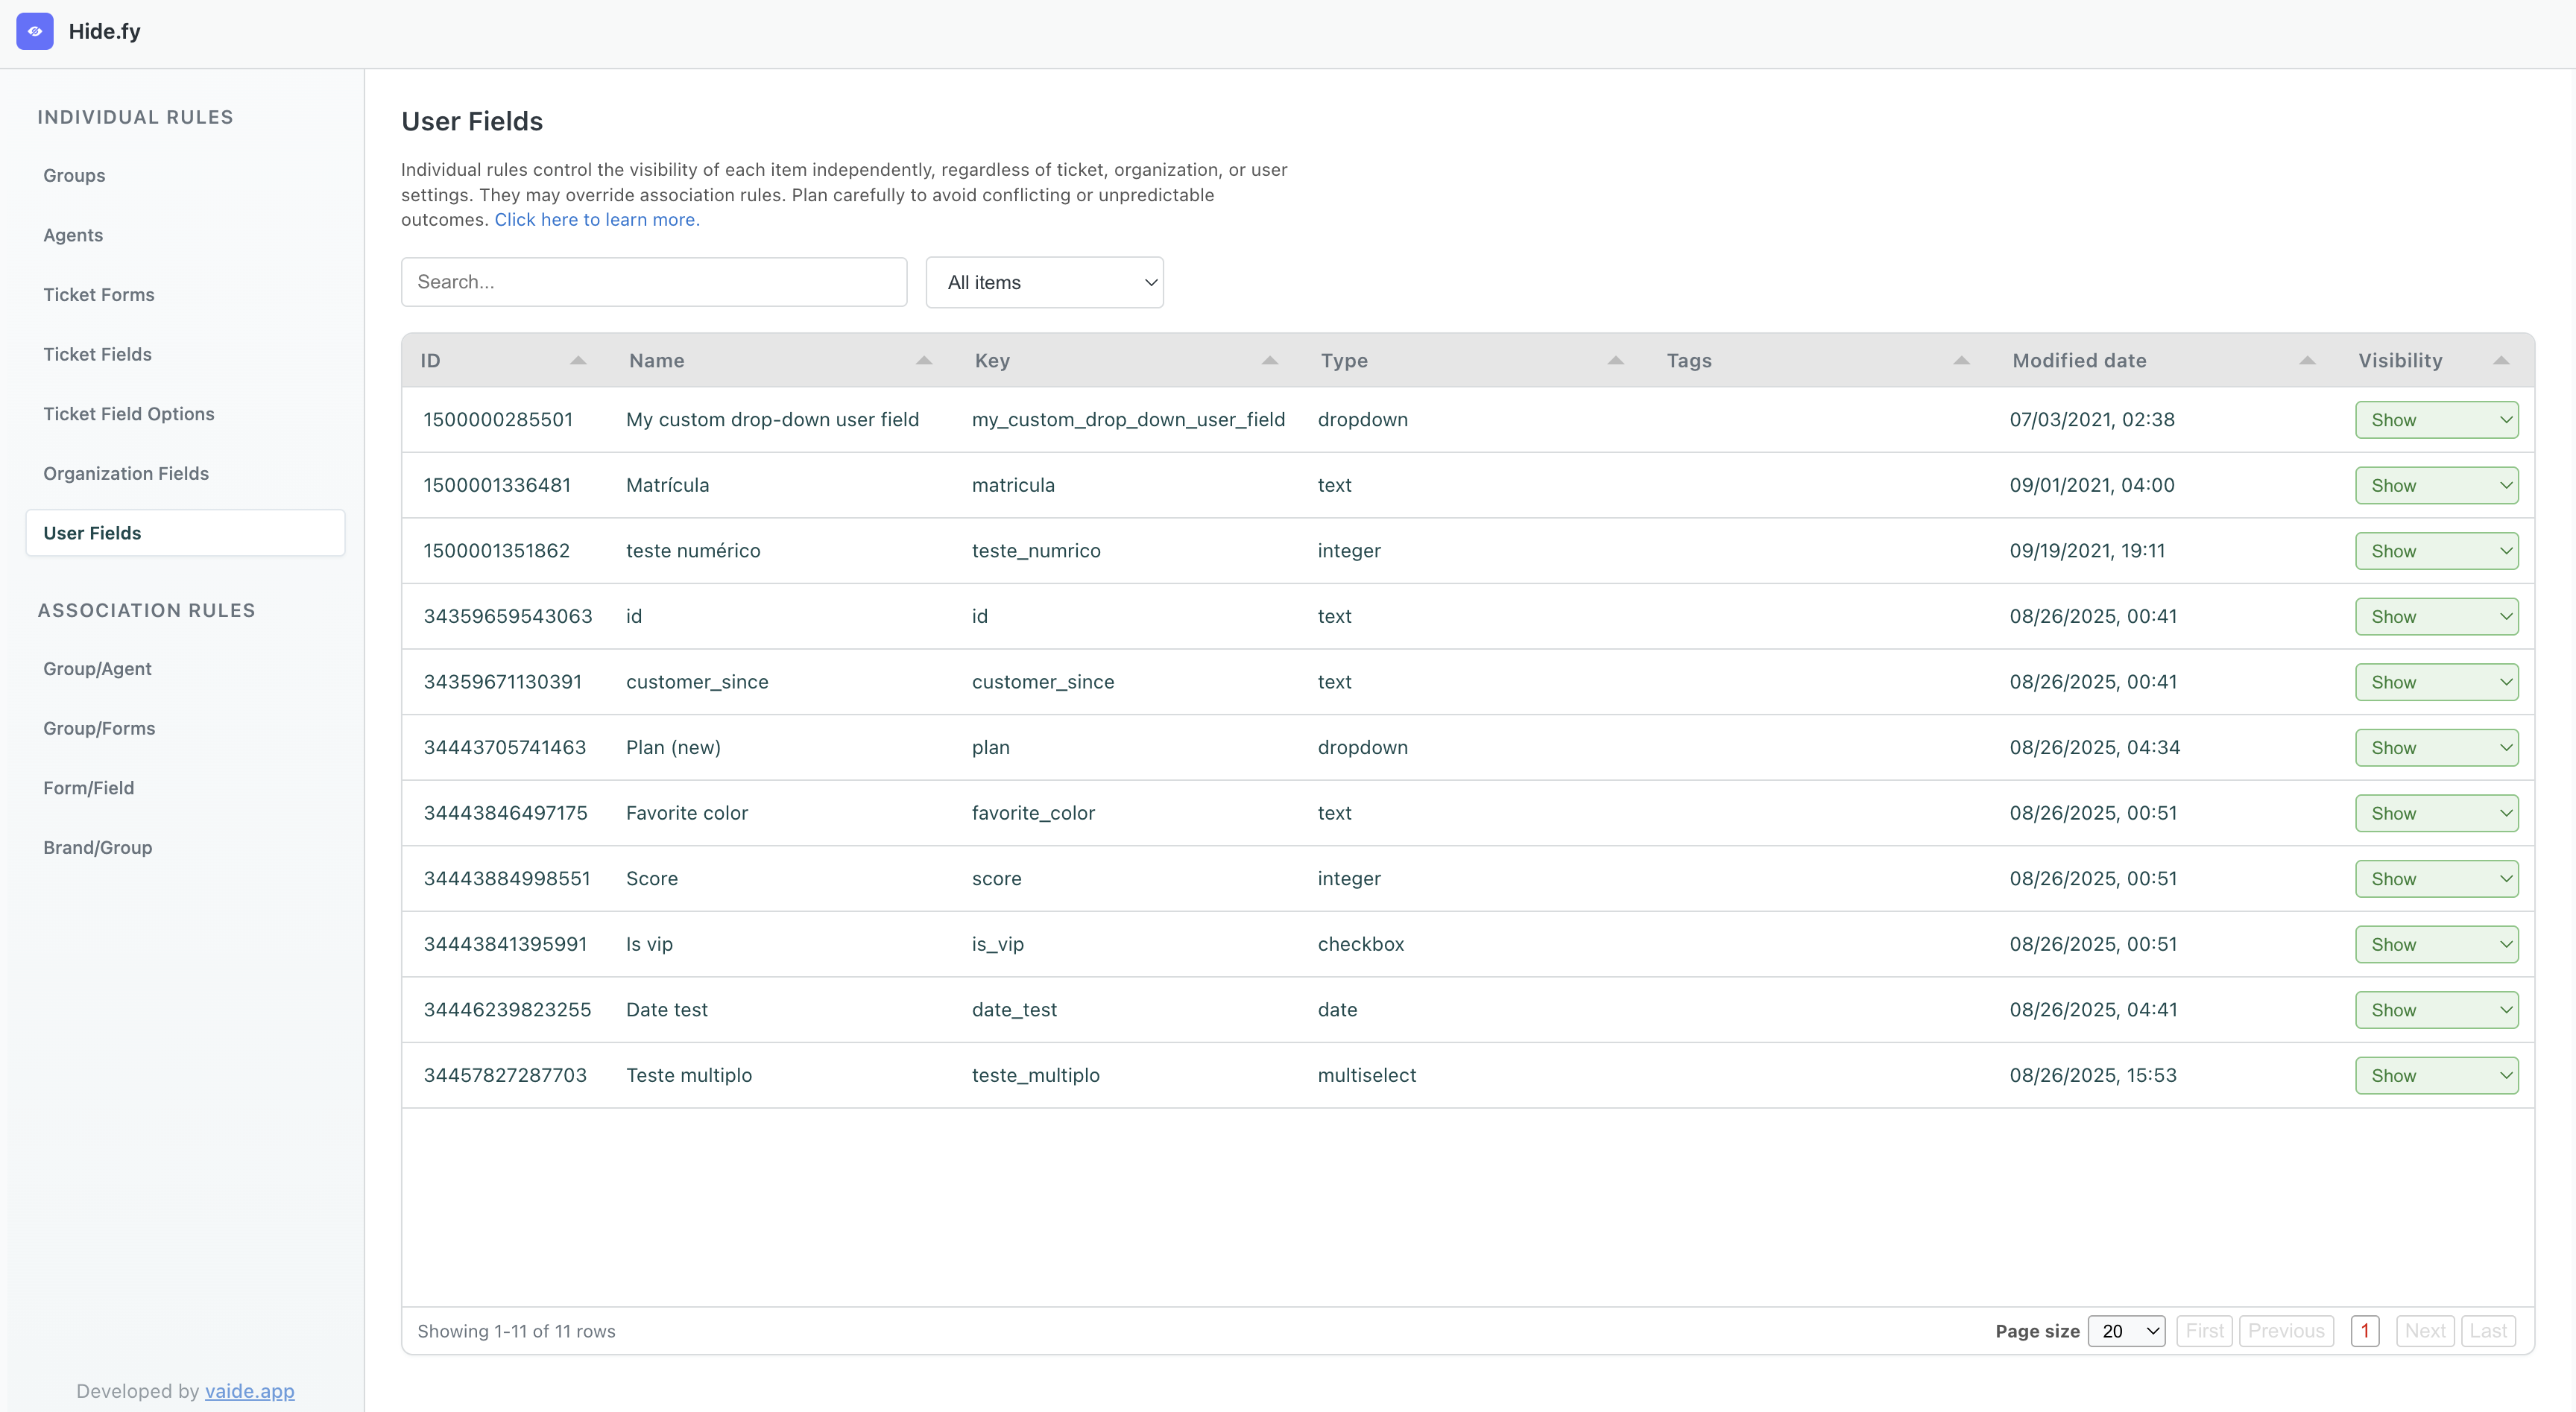Open visibility dropdown for Teste multiplo
The height and width of the screenshot is (1412, 2576).
2436,1076
